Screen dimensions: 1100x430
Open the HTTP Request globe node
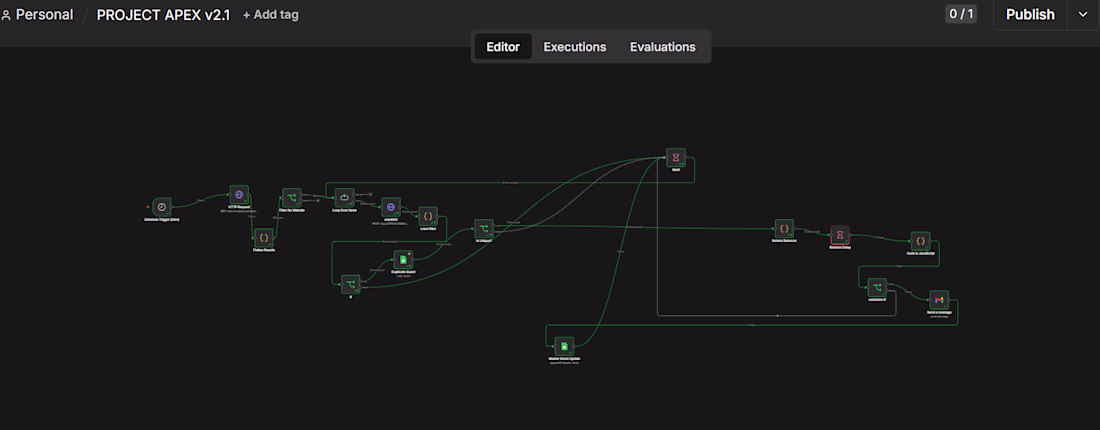coord(239,195)
